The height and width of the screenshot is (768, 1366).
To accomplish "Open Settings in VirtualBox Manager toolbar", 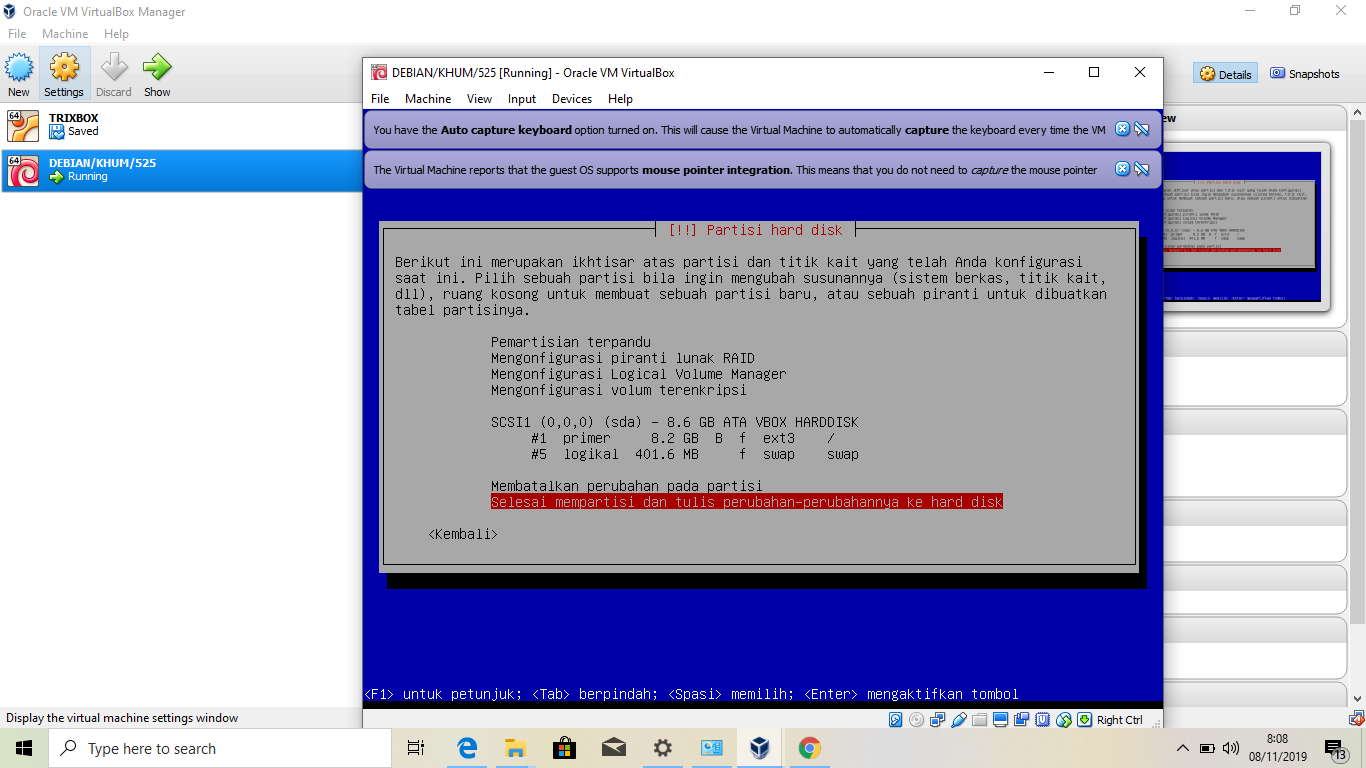I will pyautogui.click(x=64, y=75).
